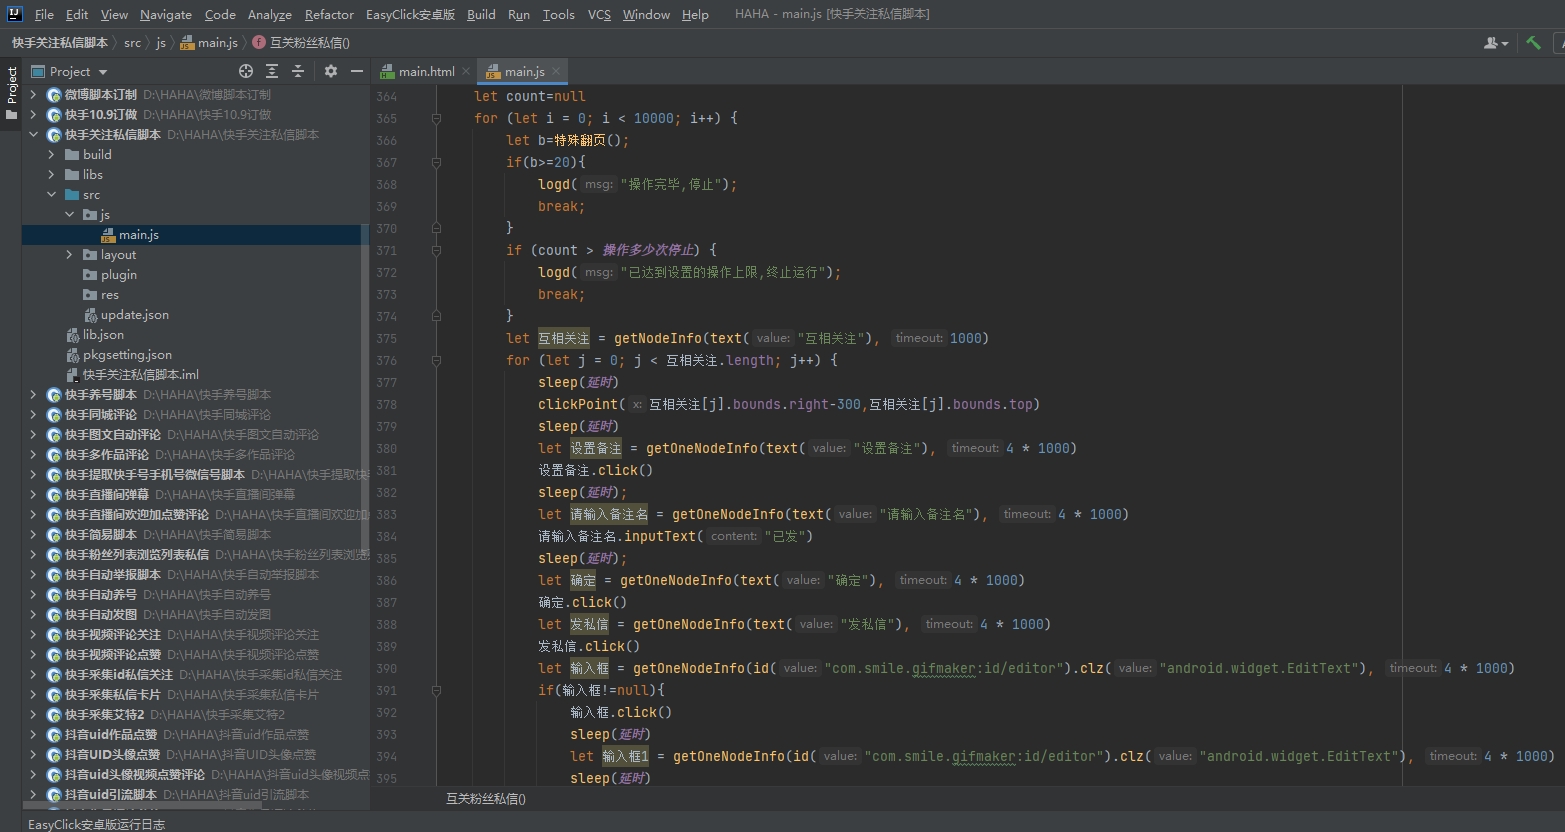This screenshot has width=1565, height=832.
Task: Click 互关粉丝私信() function breadcrumb at top
Action: coord(301,42)
